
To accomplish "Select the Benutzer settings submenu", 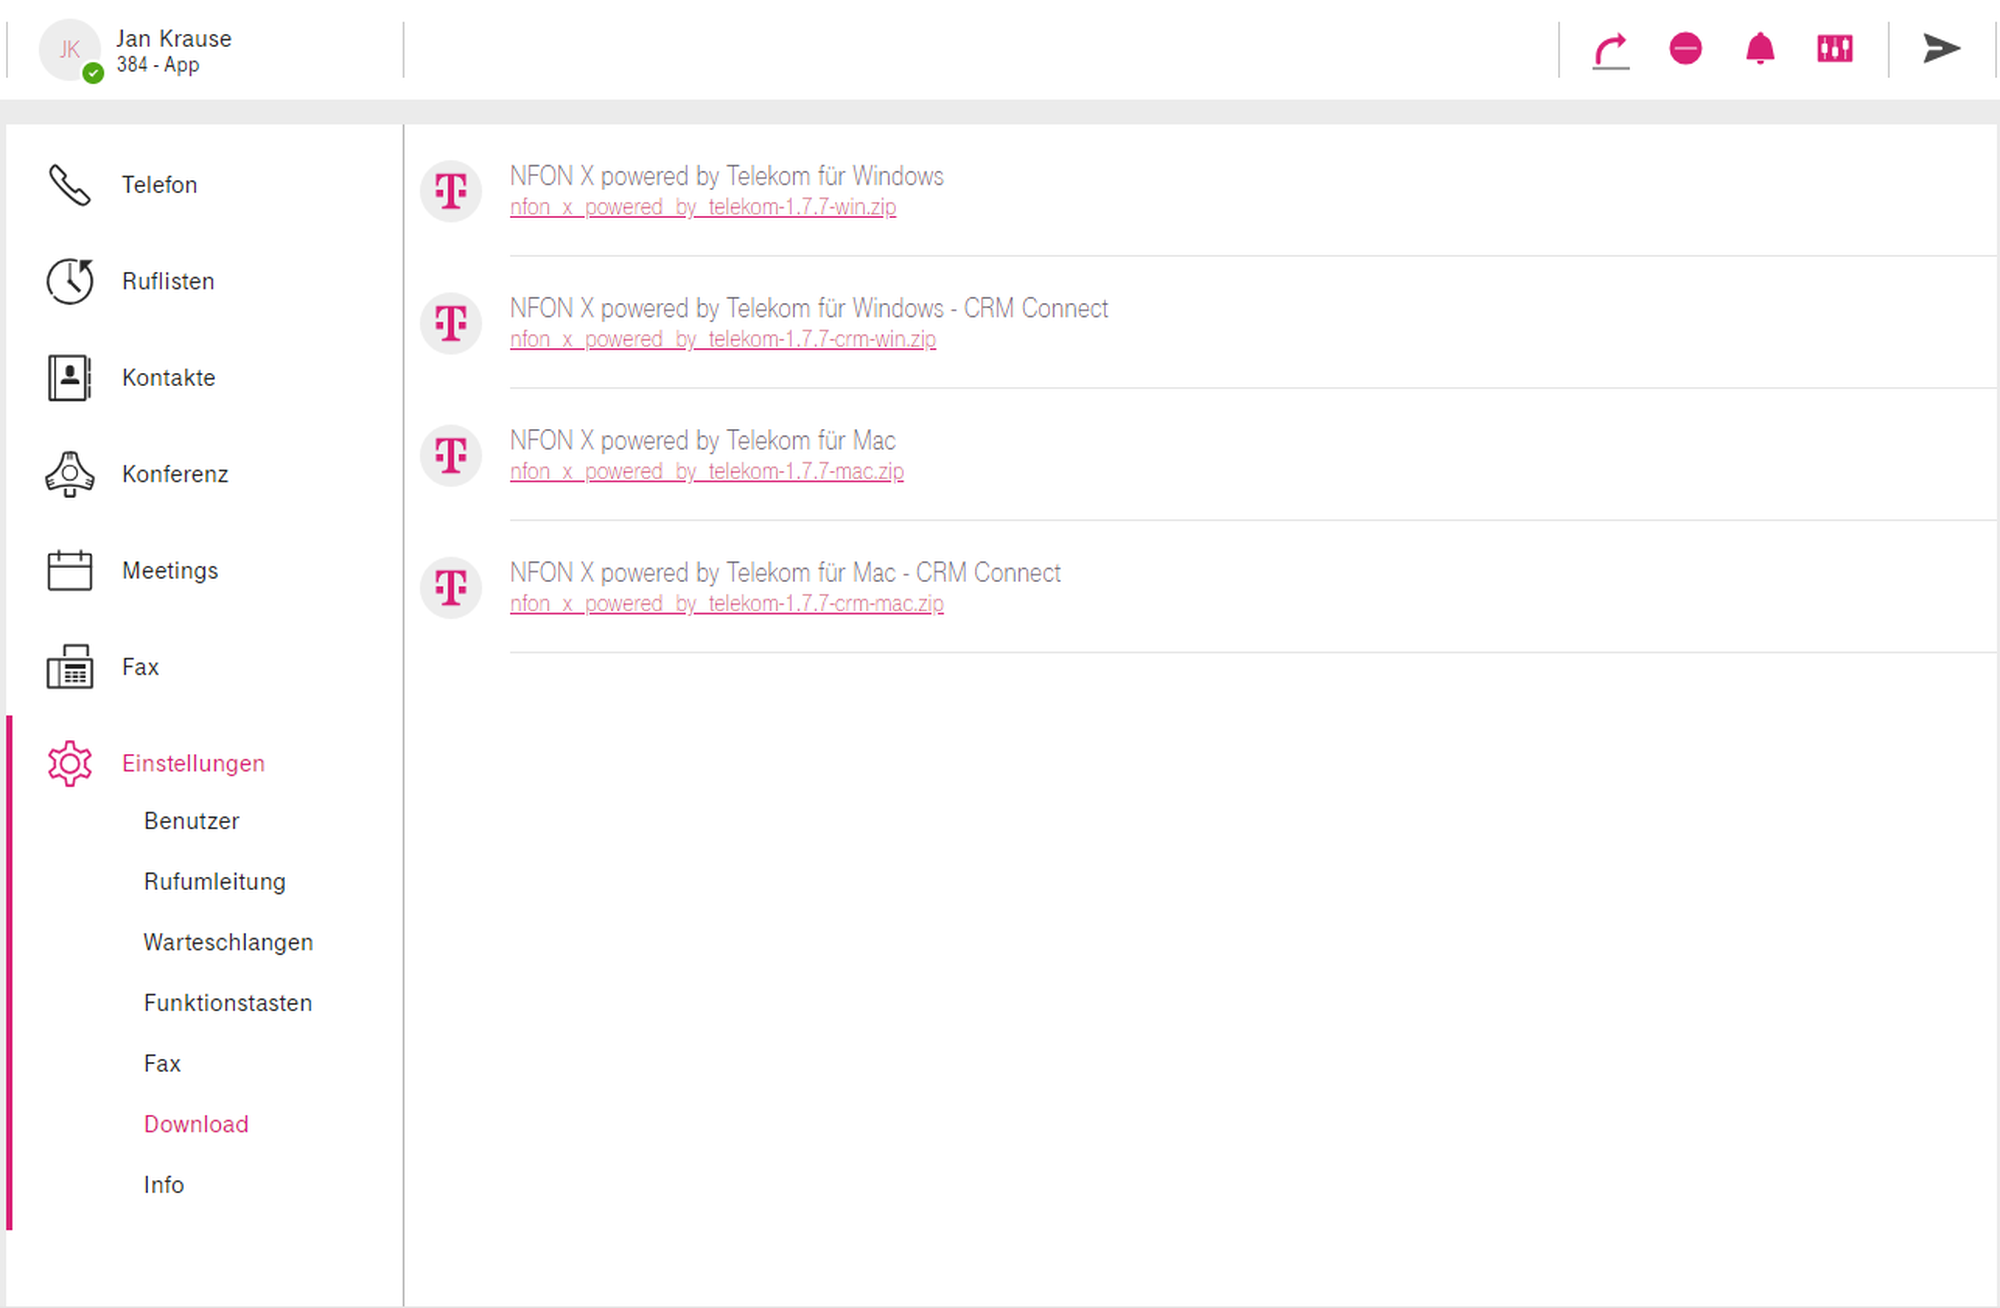I will (191, 821).
